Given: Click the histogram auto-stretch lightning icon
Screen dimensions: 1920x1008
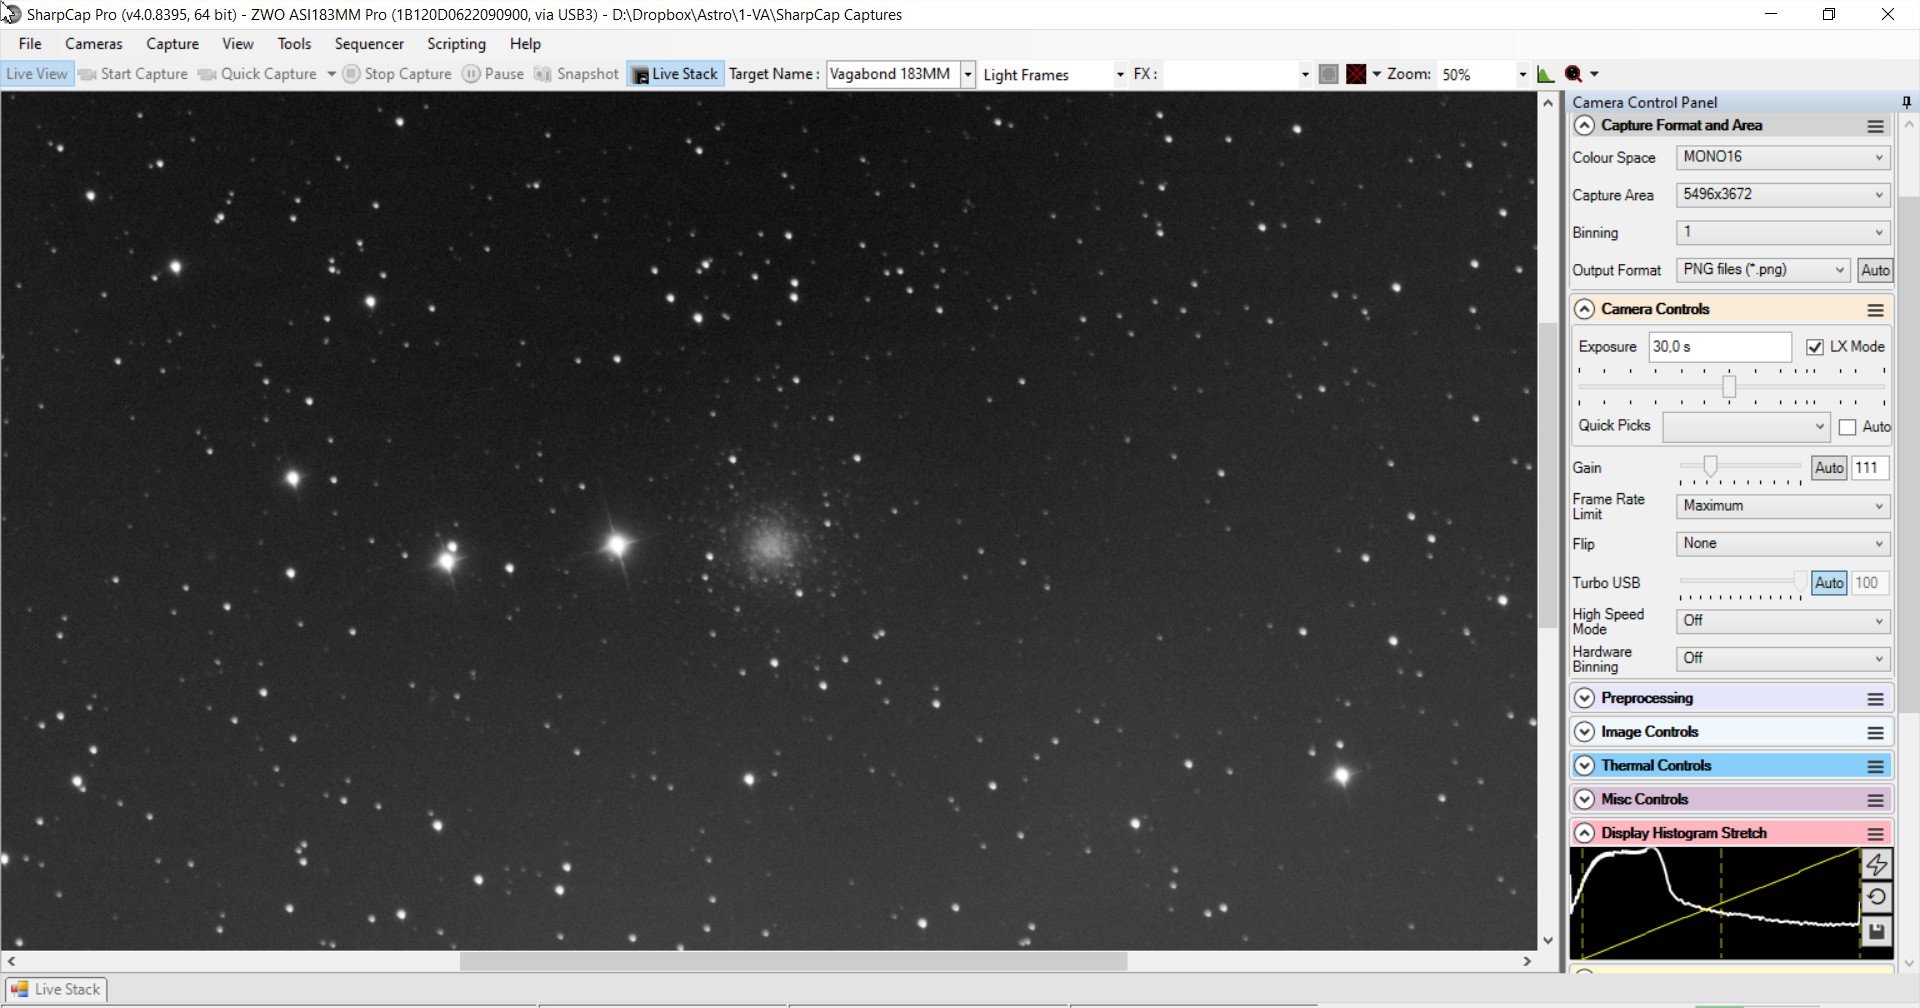Looking at the screenshot, I should tap(1876, 864).
